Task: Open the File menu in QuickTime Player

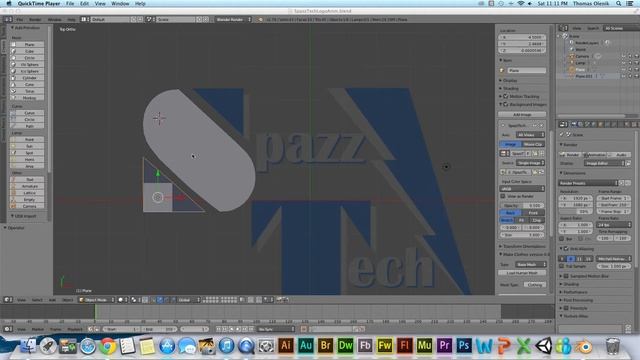Action: click(70, 4)
